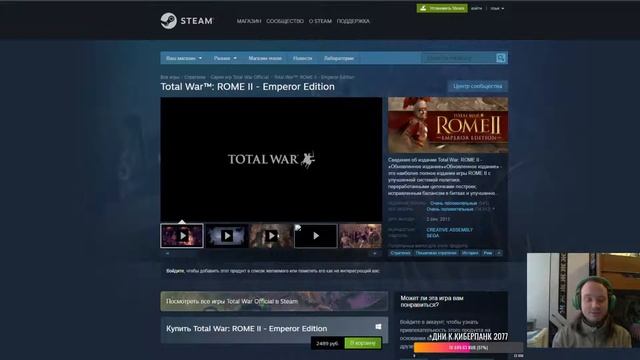Open the CREATIVE ASSEMBLY developer link

(x=449, y=230)
